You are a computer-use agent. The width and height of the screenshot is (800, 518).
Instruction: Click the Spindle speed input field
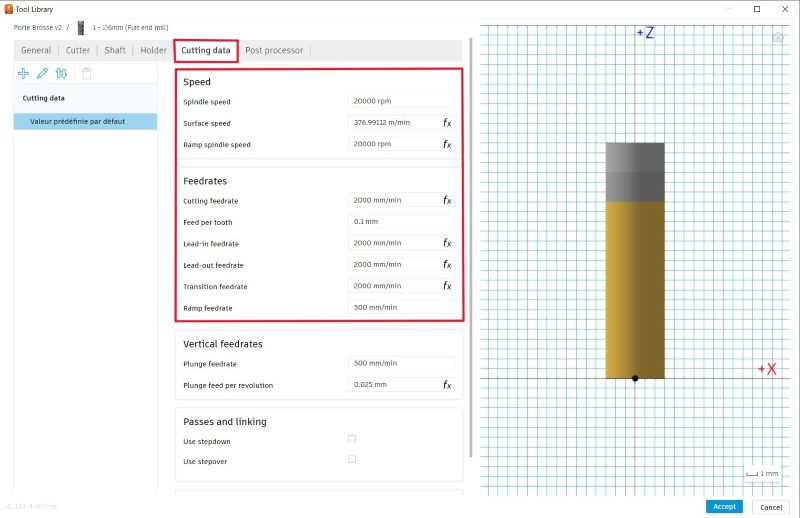[401, 101]
